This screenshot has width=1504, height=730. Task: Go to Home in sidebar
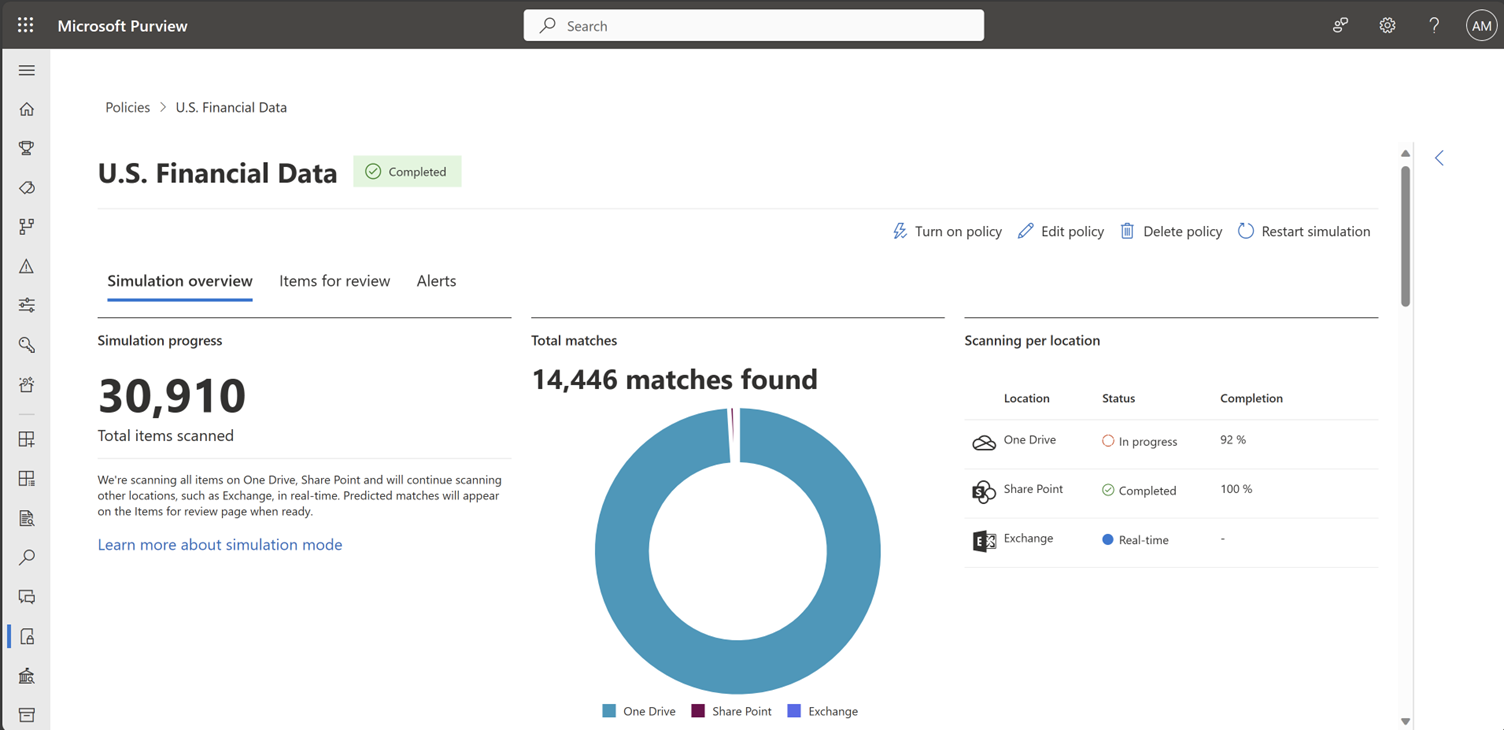click(27, 109)
